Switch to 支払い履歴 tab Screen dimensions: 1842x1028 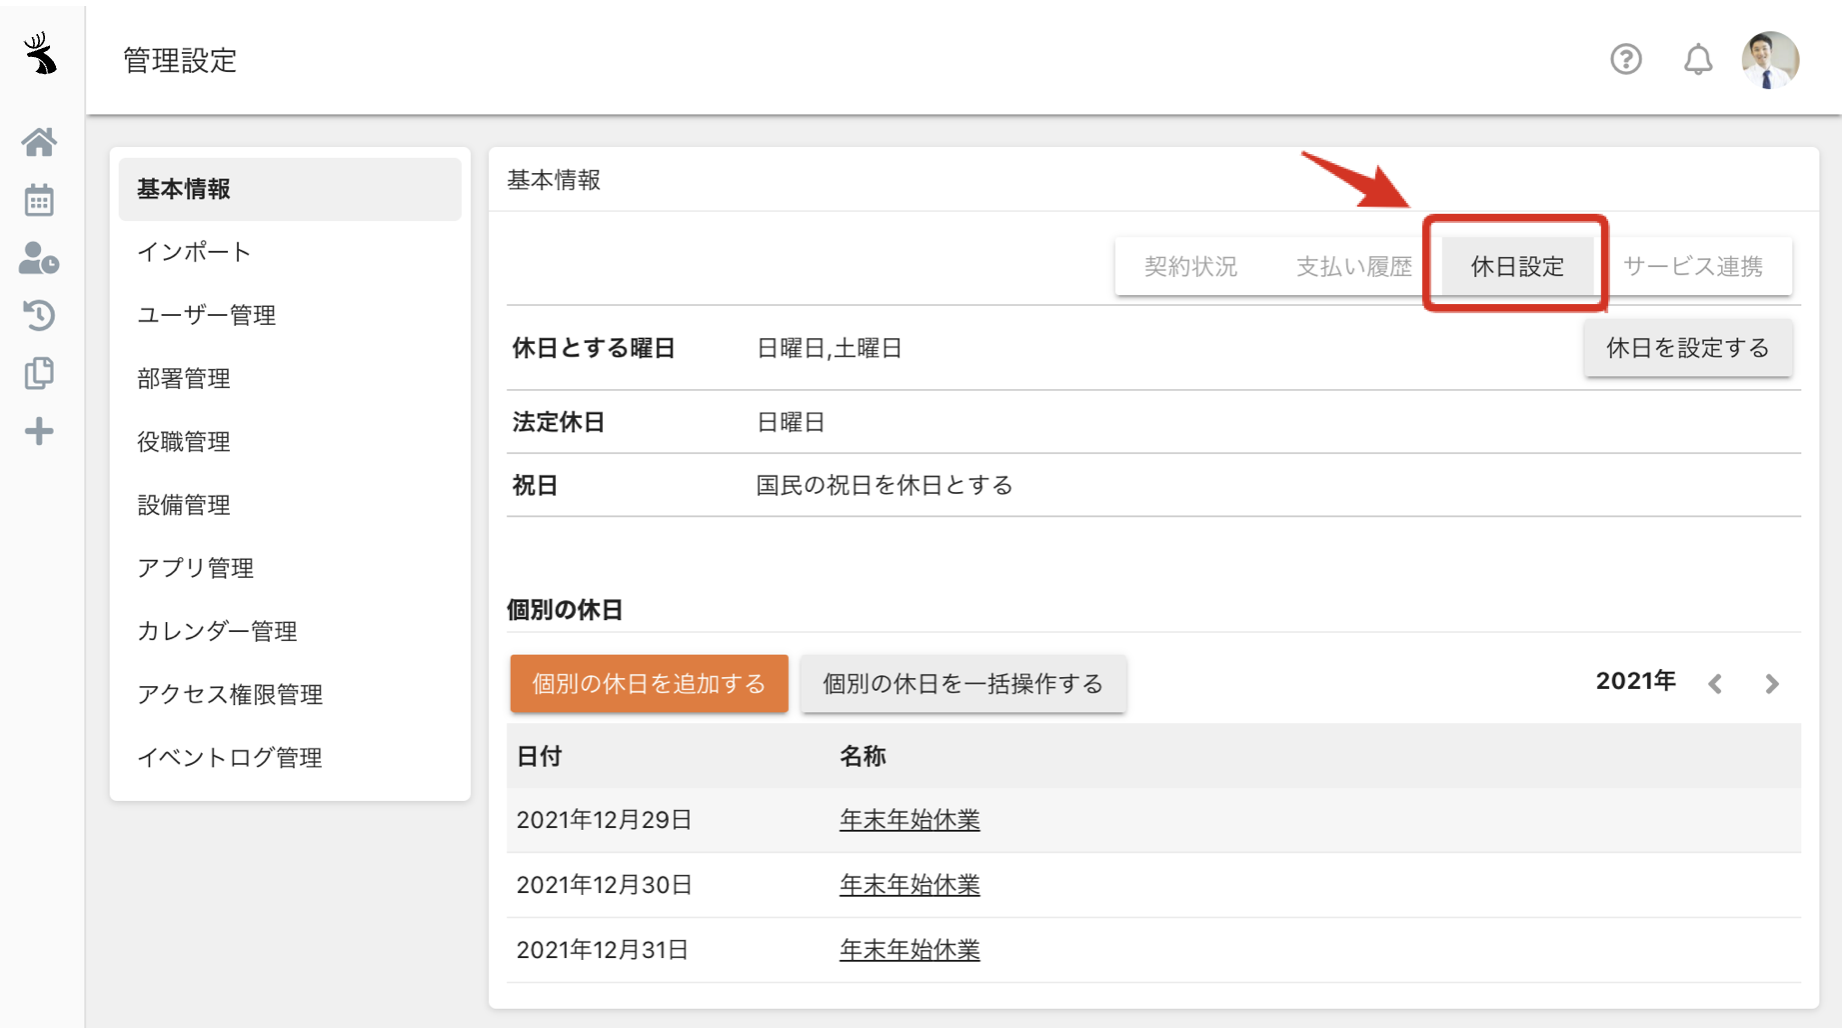click(x=1354, y=267)
